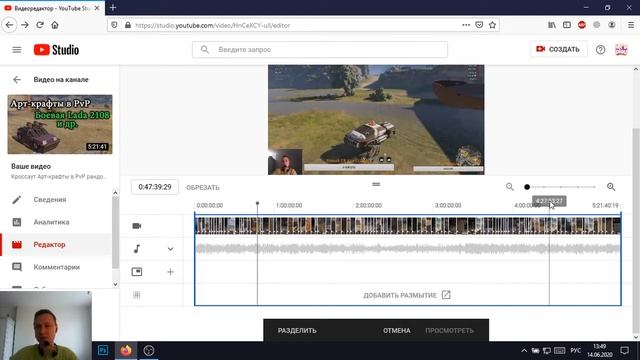Click the browser back arrow
This screenshot has height=360, width=640.
pyautogui.click(x=9, y=25)
